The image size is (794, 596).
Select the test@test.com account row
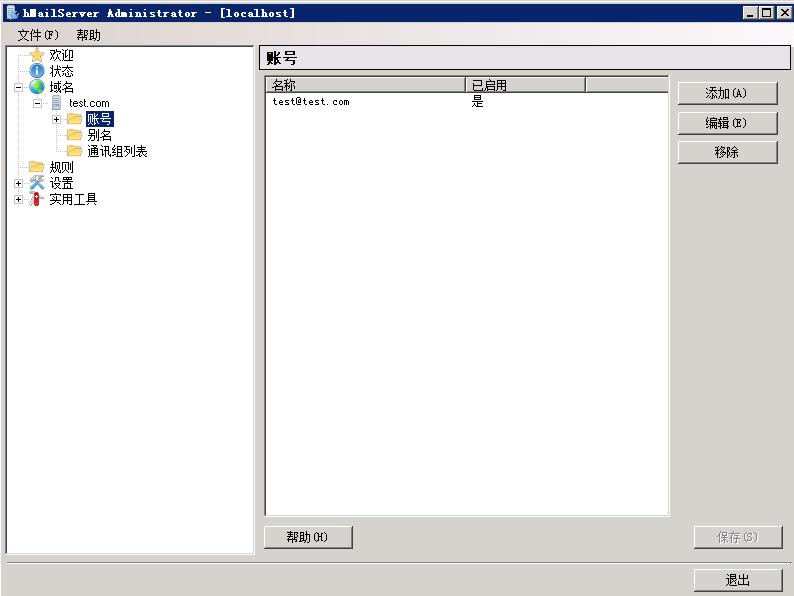pos(466,101)
